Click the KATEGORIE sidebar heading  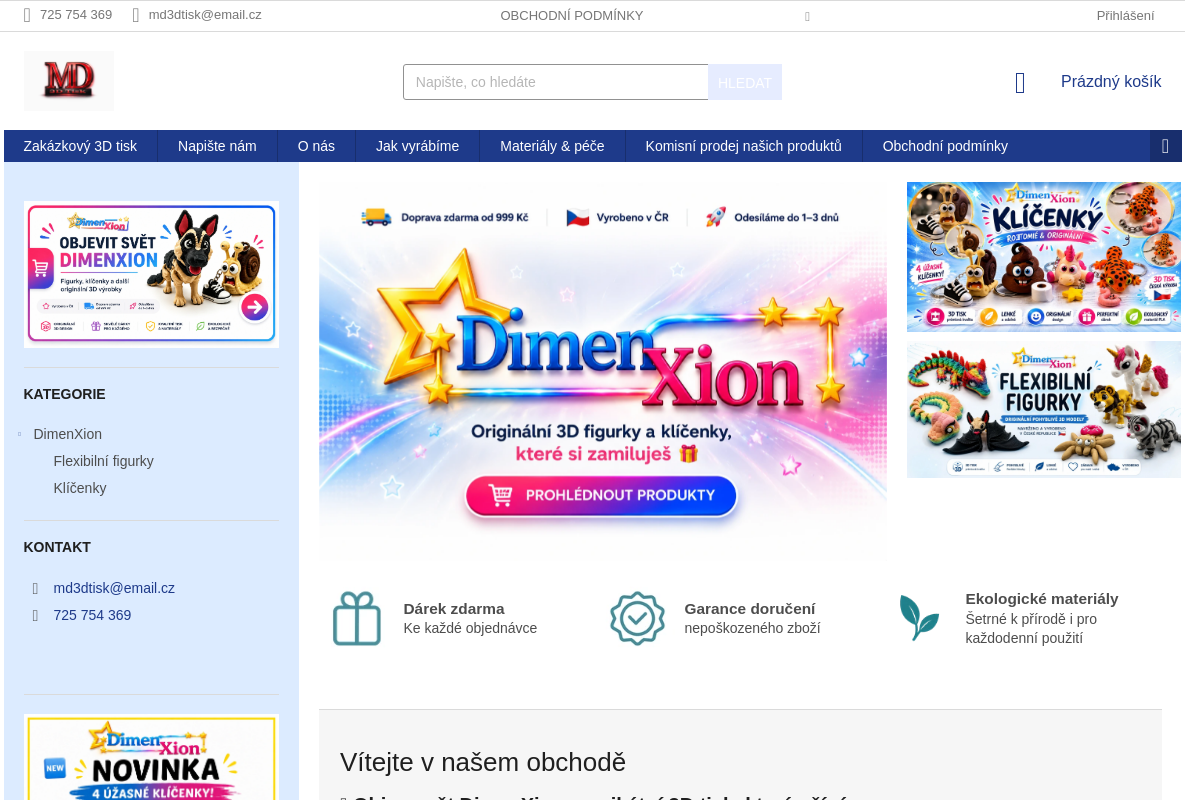(x=65, y=394)
